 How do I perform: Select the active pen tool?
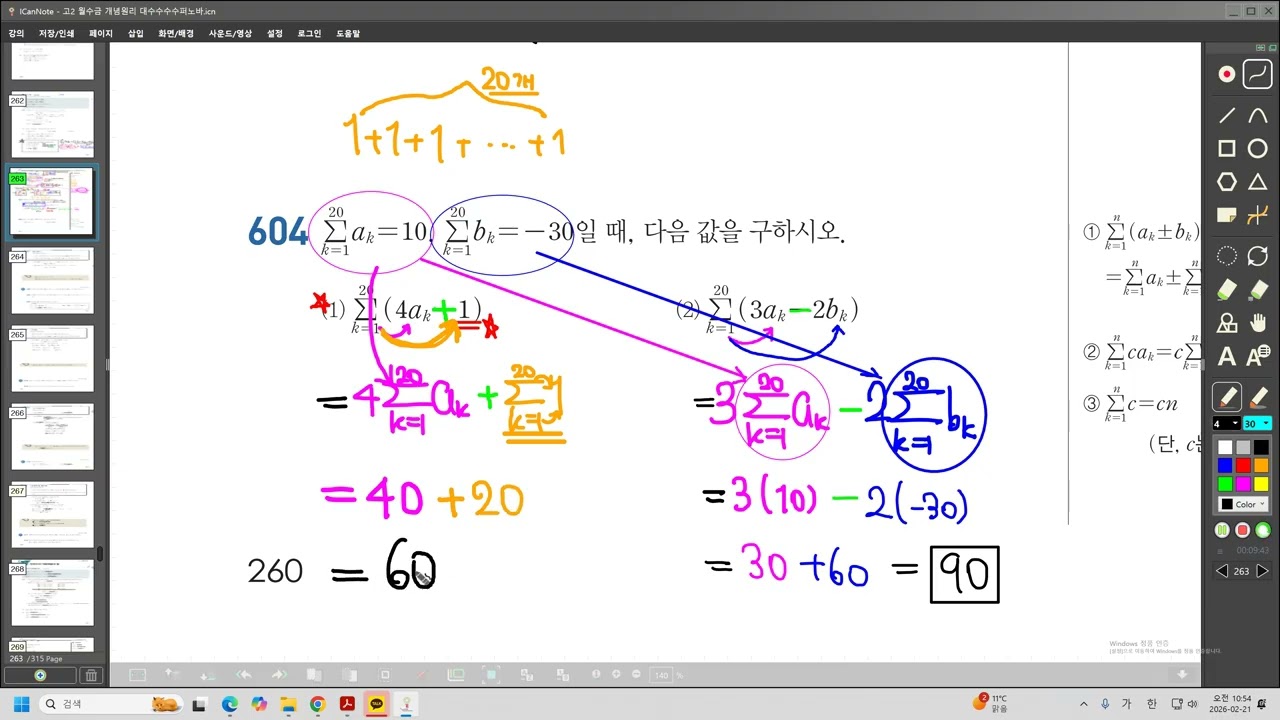tap(1227, 397)
